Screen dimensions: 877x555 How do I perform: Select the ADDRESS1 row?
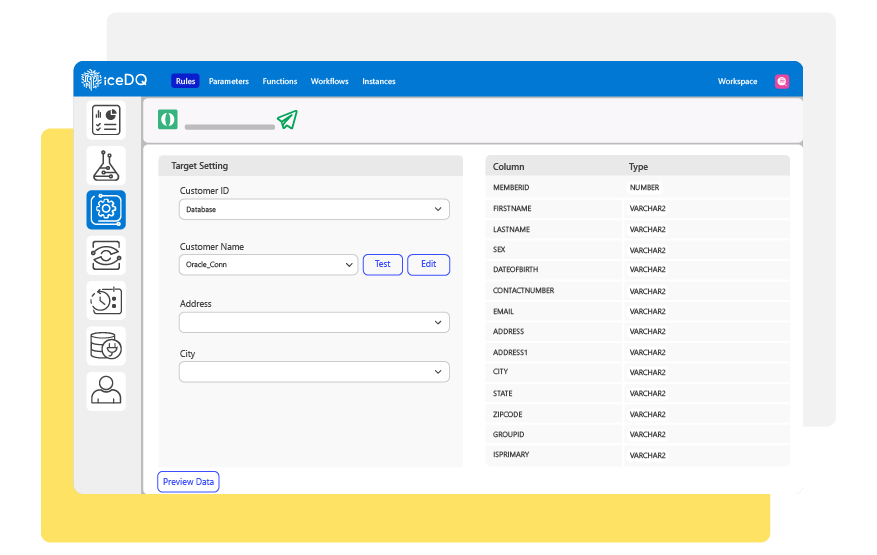638,352
